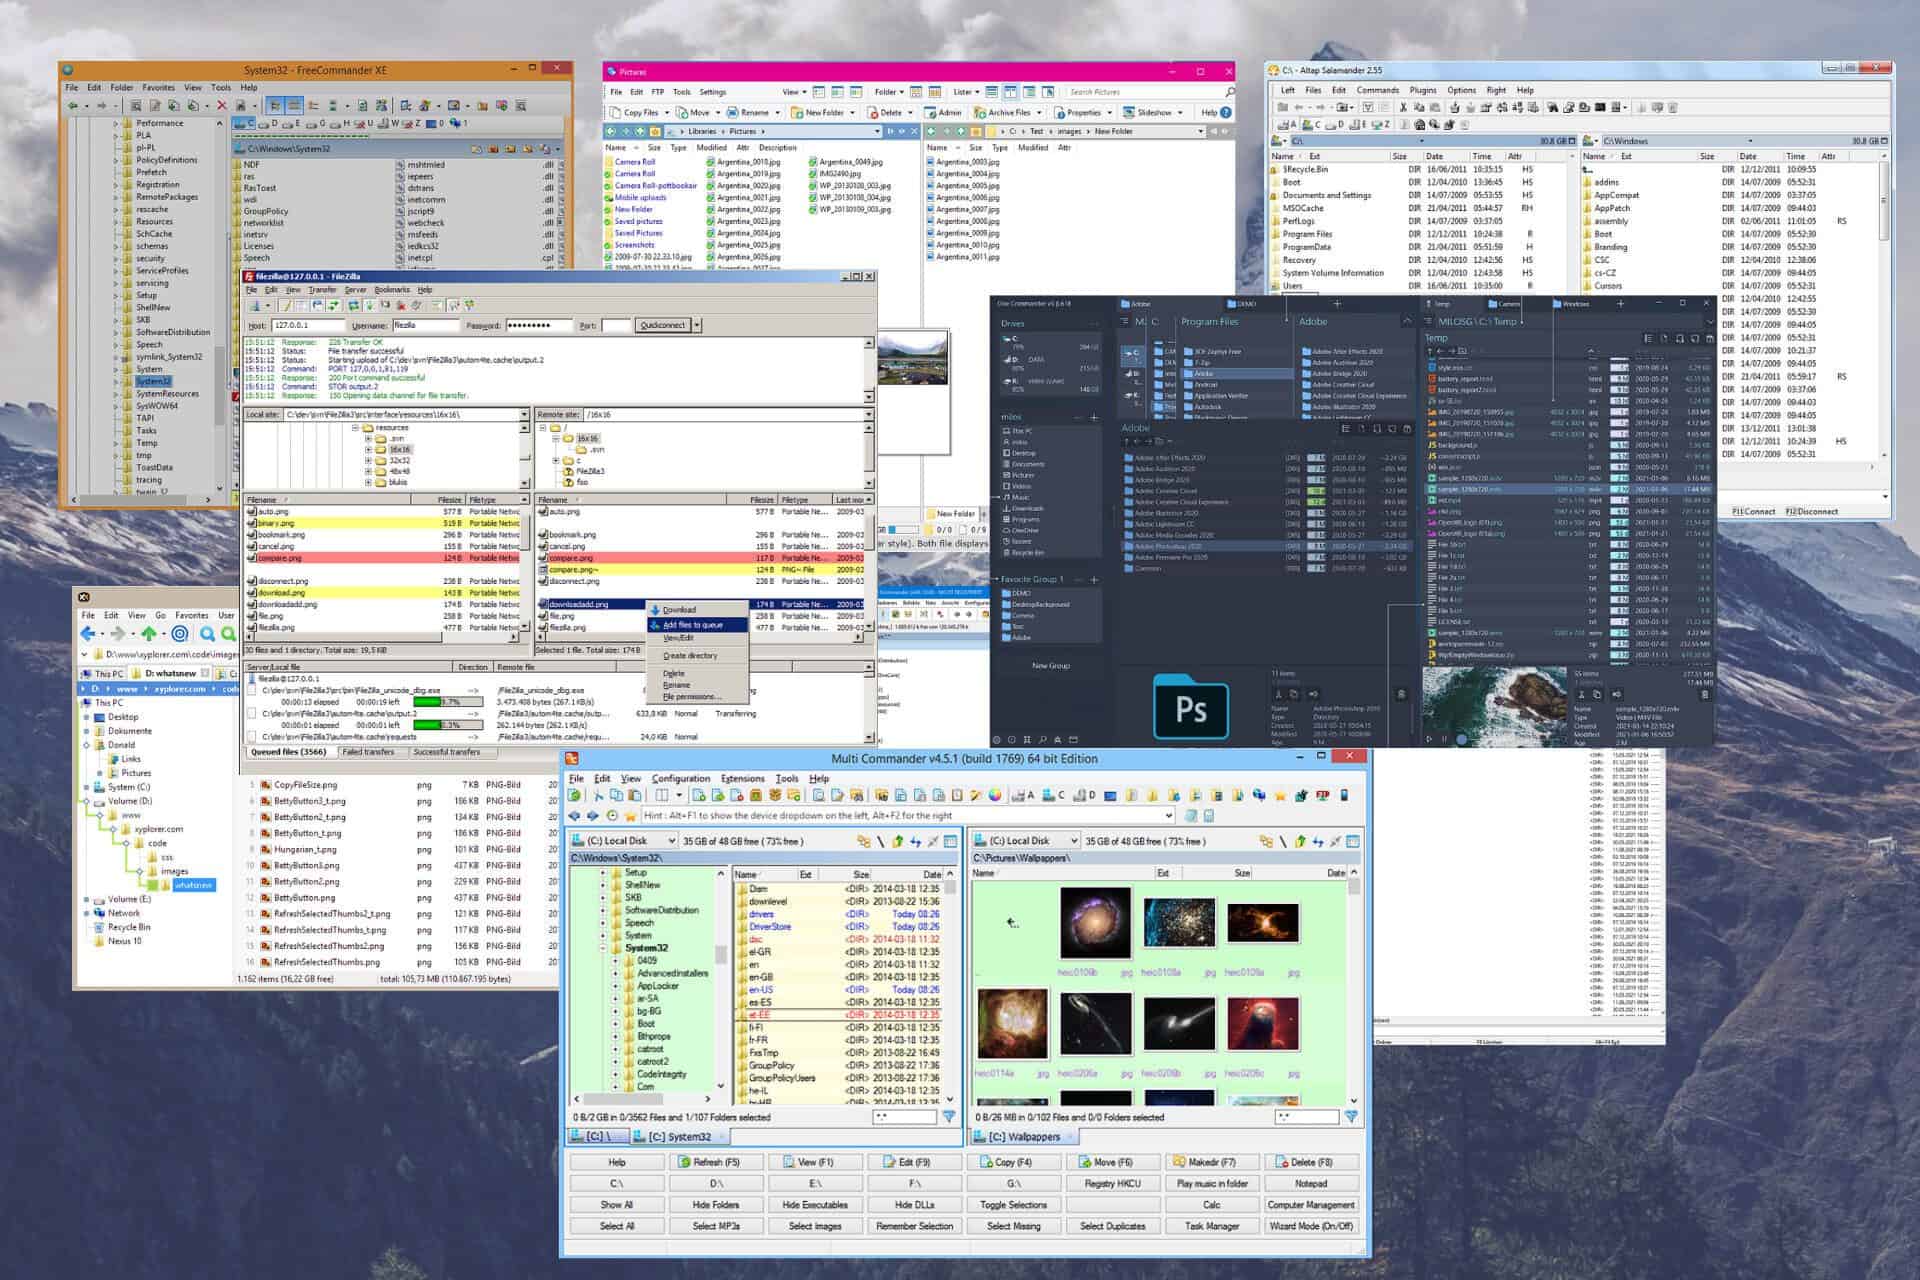Click the history clock icon beside Multi Commander hint bar
Viewport: 1920px width, 1280px height.
pos(612,815)
